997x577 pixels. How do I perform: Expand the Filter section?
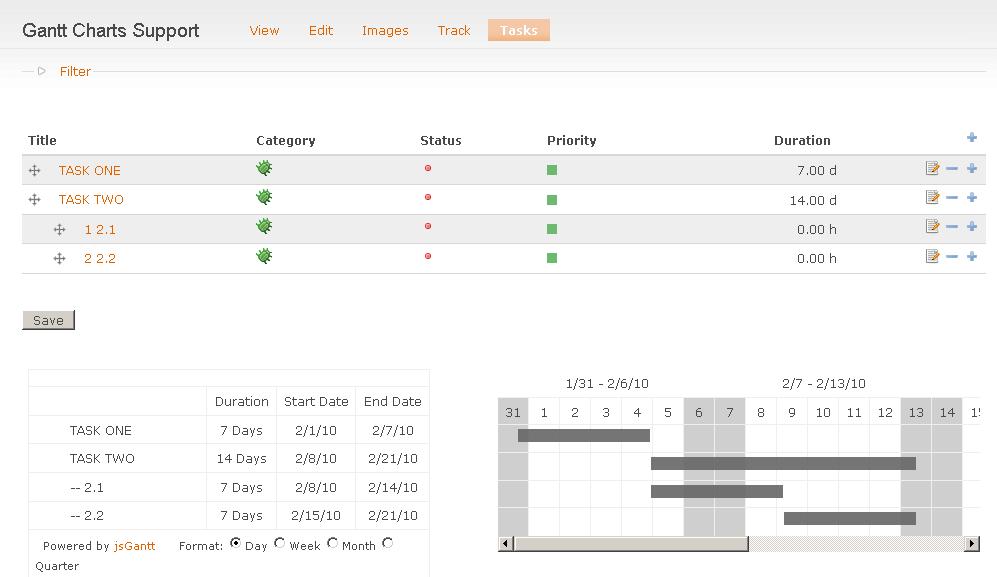coord(75,72)
